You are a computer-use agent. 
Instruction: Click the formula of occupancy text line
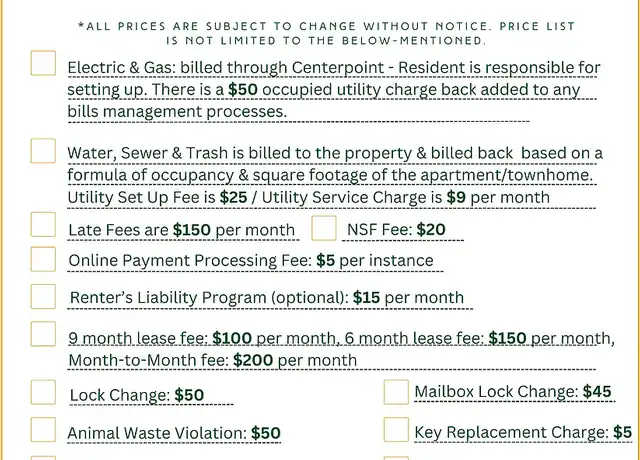[x=330, y=176]
